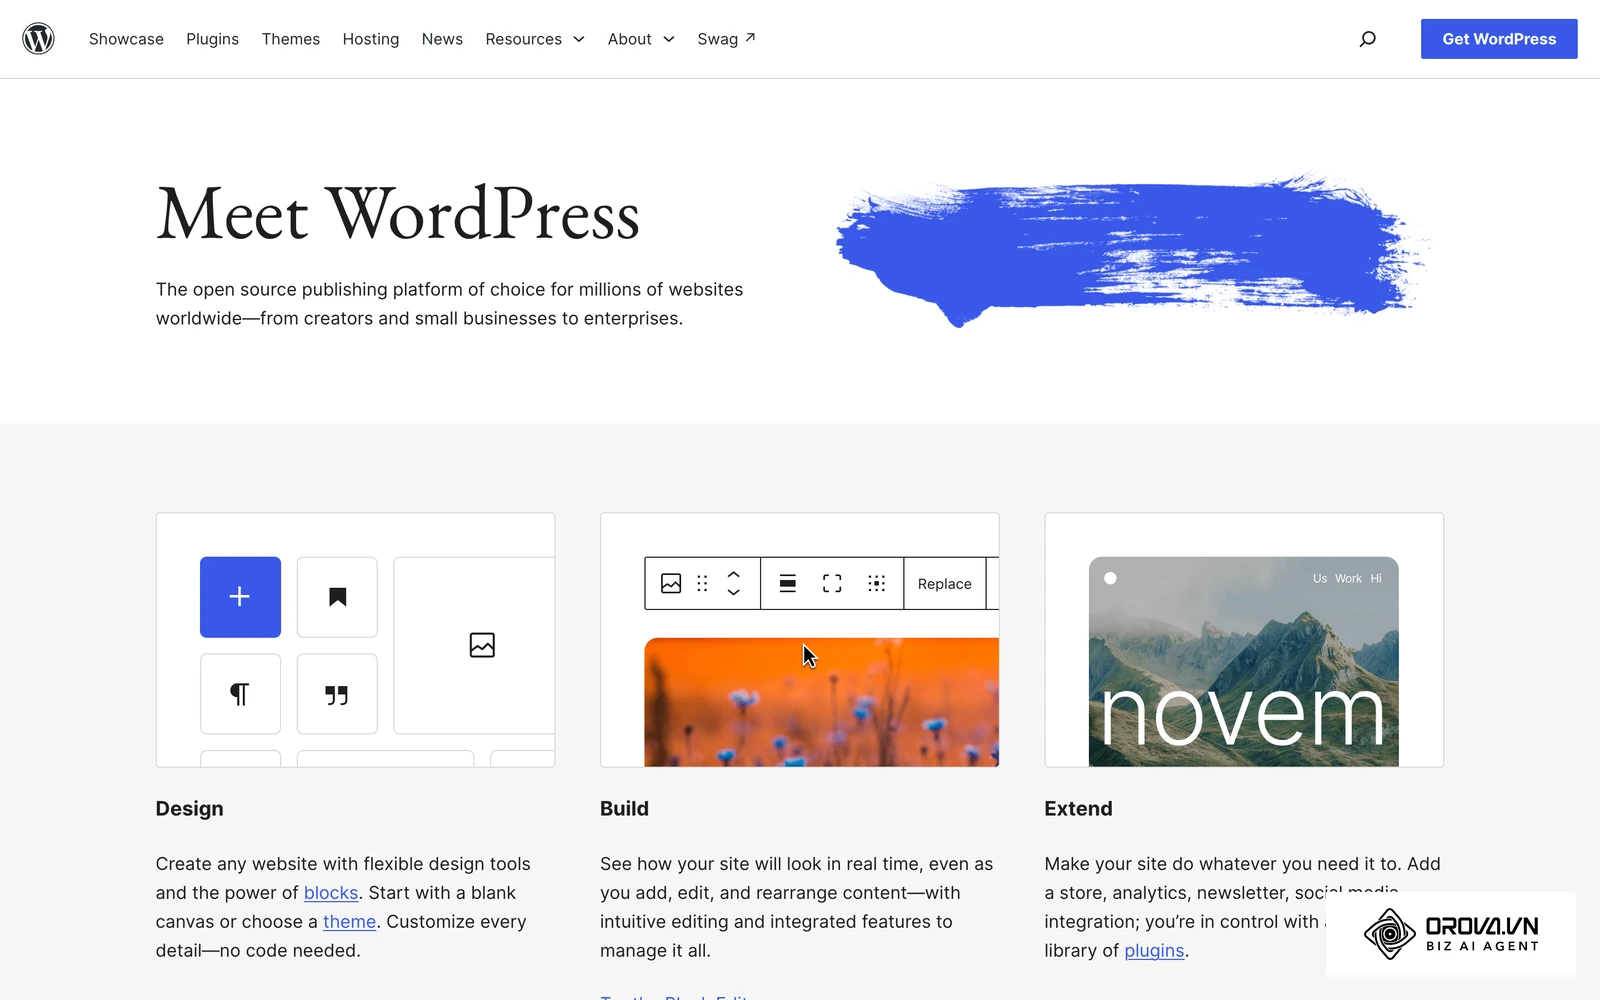The height and width of the screenshot is (1000, 1600).
Task: Click the white dot in novem preview
Action: click(1110, 578)
